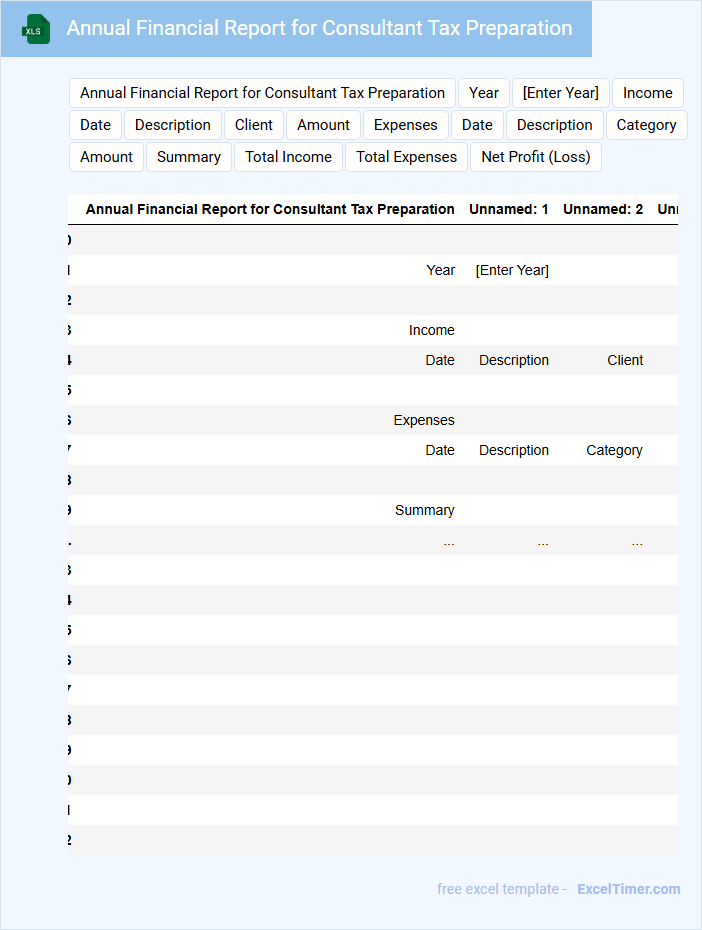Click the 'free excel template -' footer text

tap(502, 889)
